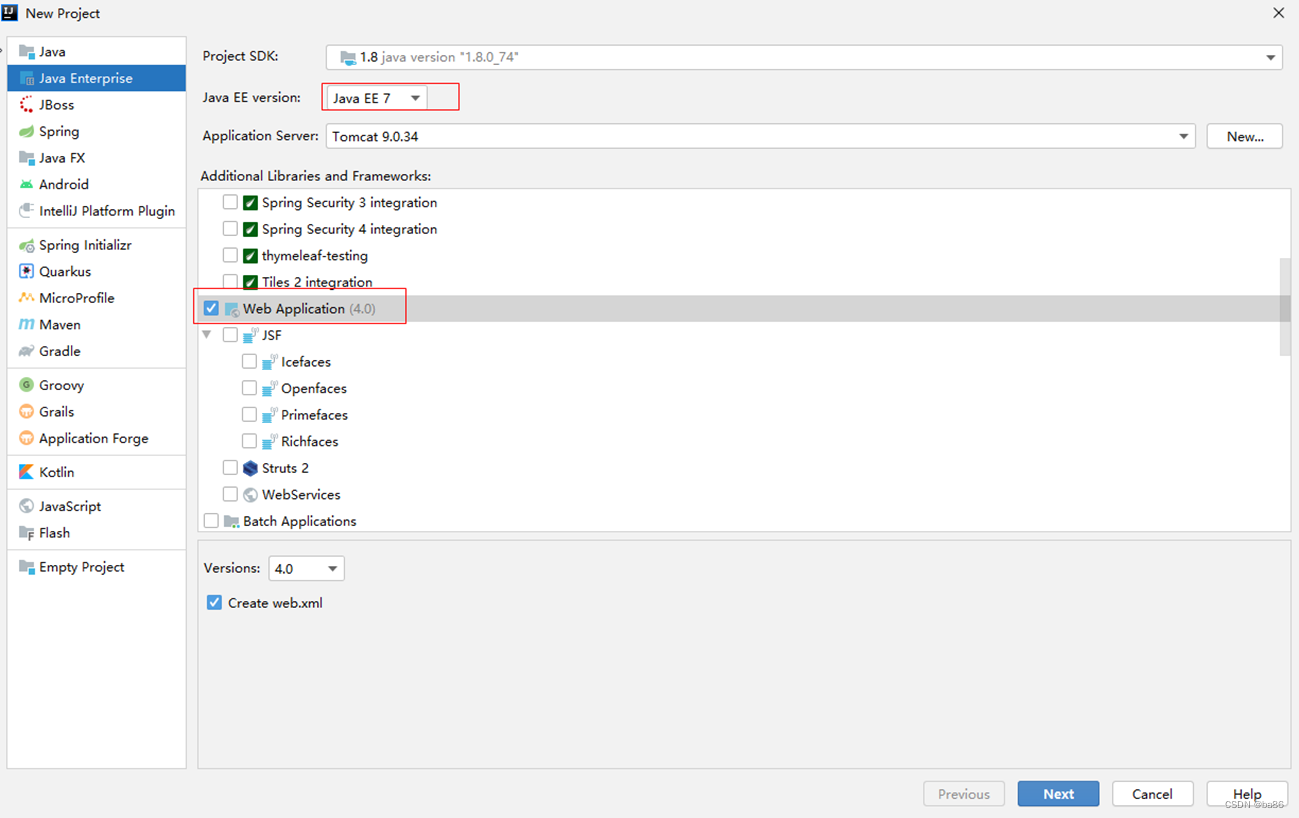1299x818 pixels.
Task: Click the Quarkus icon
Action: 27,271
